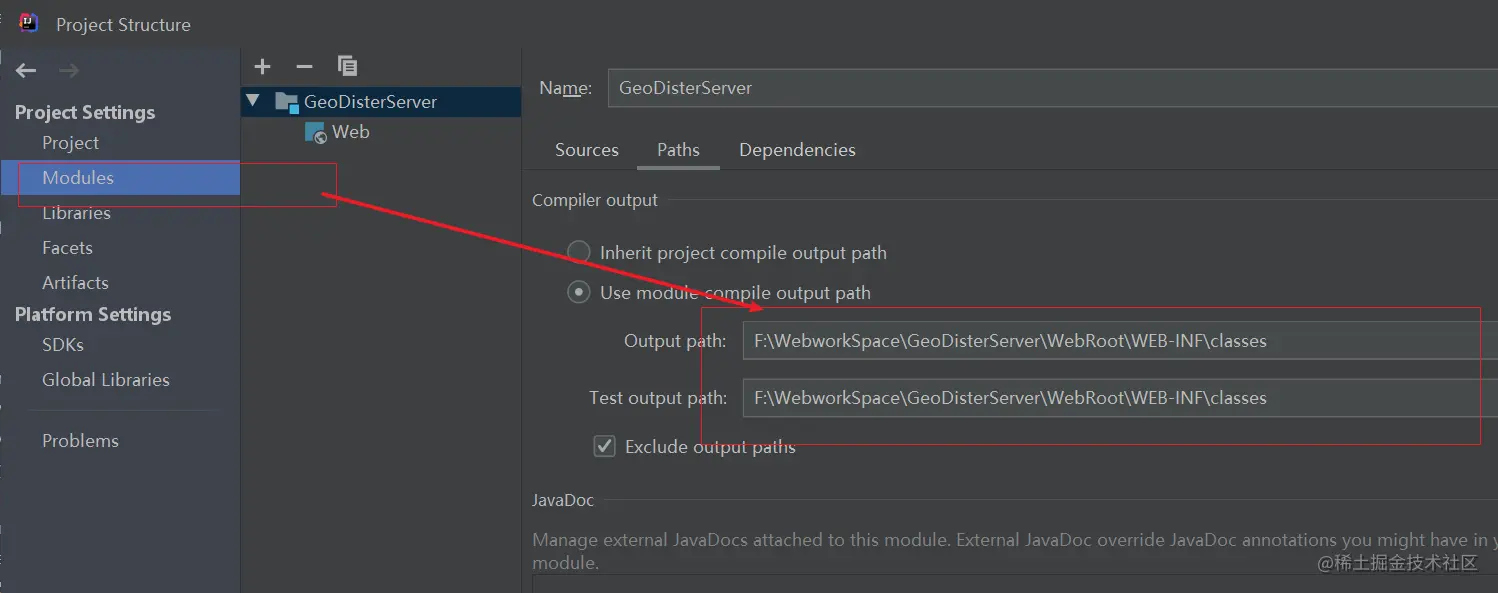Switch to the Sources tab

click(x=586, y=150)
